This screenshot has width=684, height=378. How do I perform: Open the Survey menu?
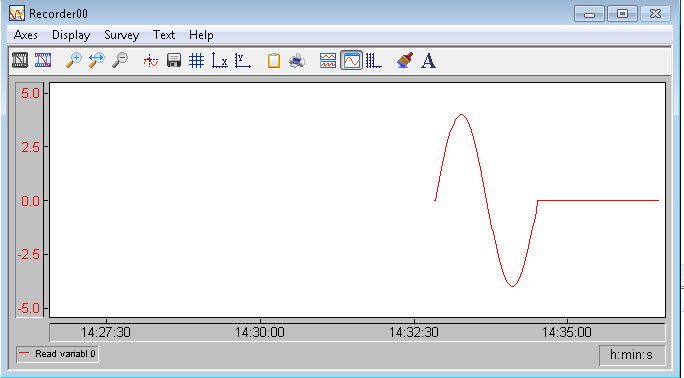coord(122,35)
